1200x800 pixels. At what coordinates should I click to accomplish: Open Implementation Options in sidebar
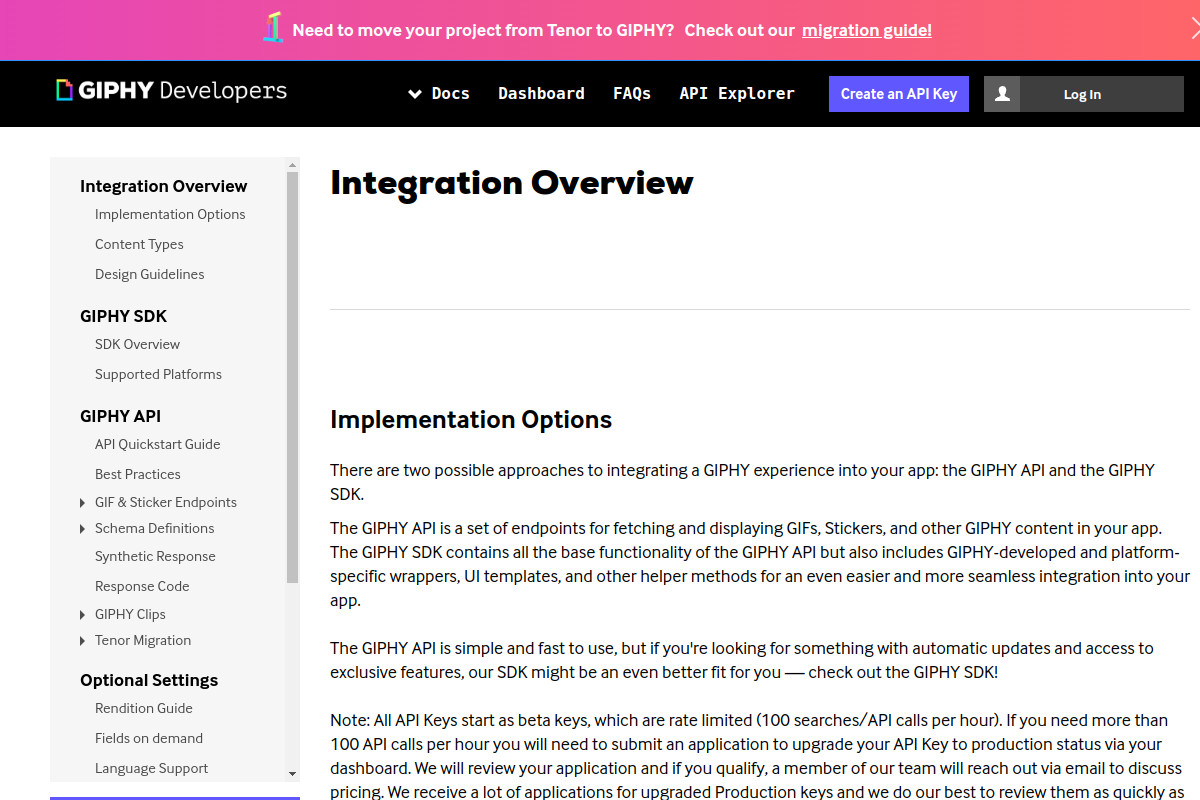[170, 214]
